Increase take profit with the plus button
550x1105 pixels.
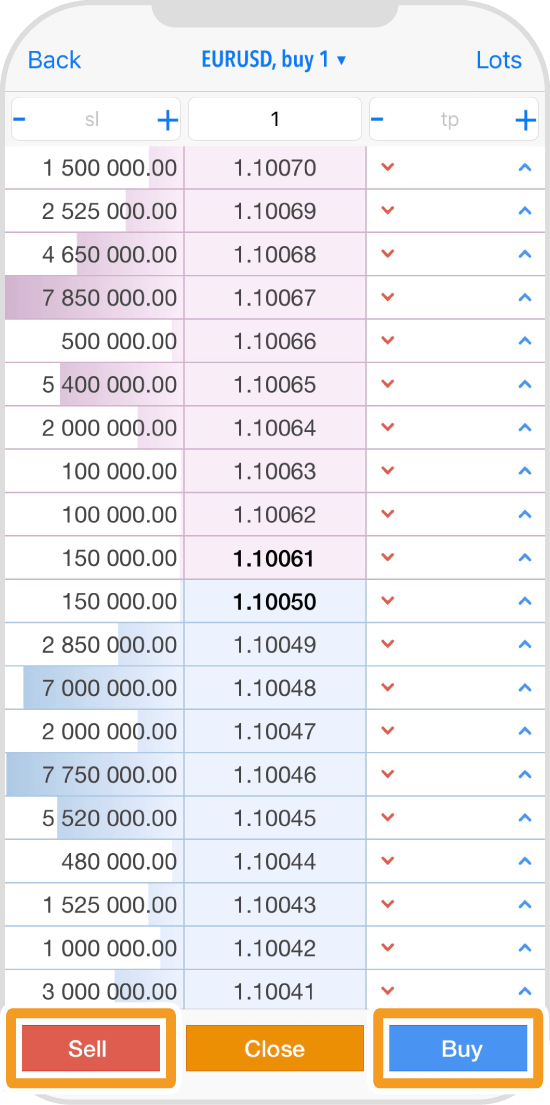[x=525, y=121]
